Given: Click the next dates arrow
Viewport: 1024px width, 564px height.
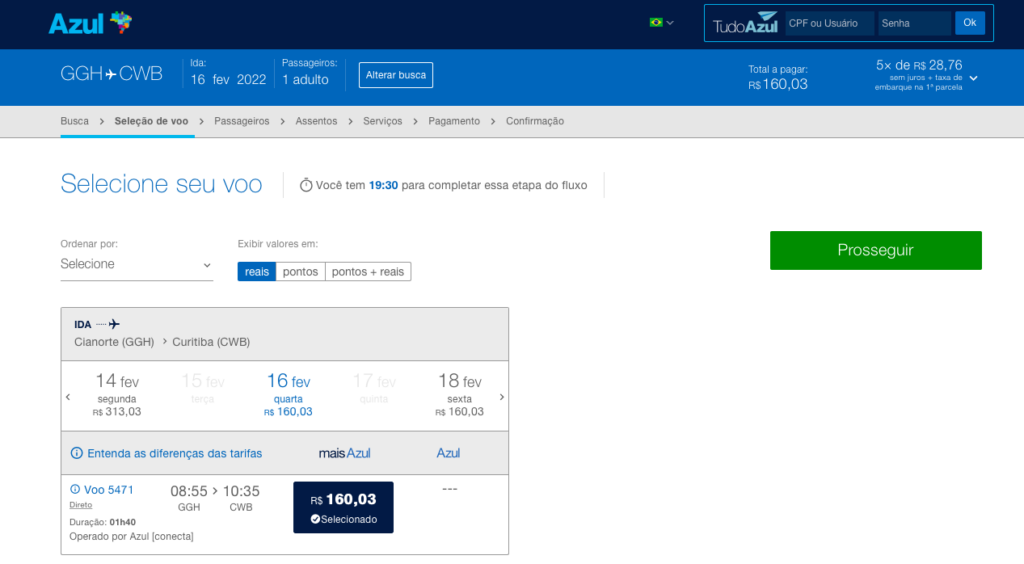Looking at the screenshot, I should [x=501, y=397].
